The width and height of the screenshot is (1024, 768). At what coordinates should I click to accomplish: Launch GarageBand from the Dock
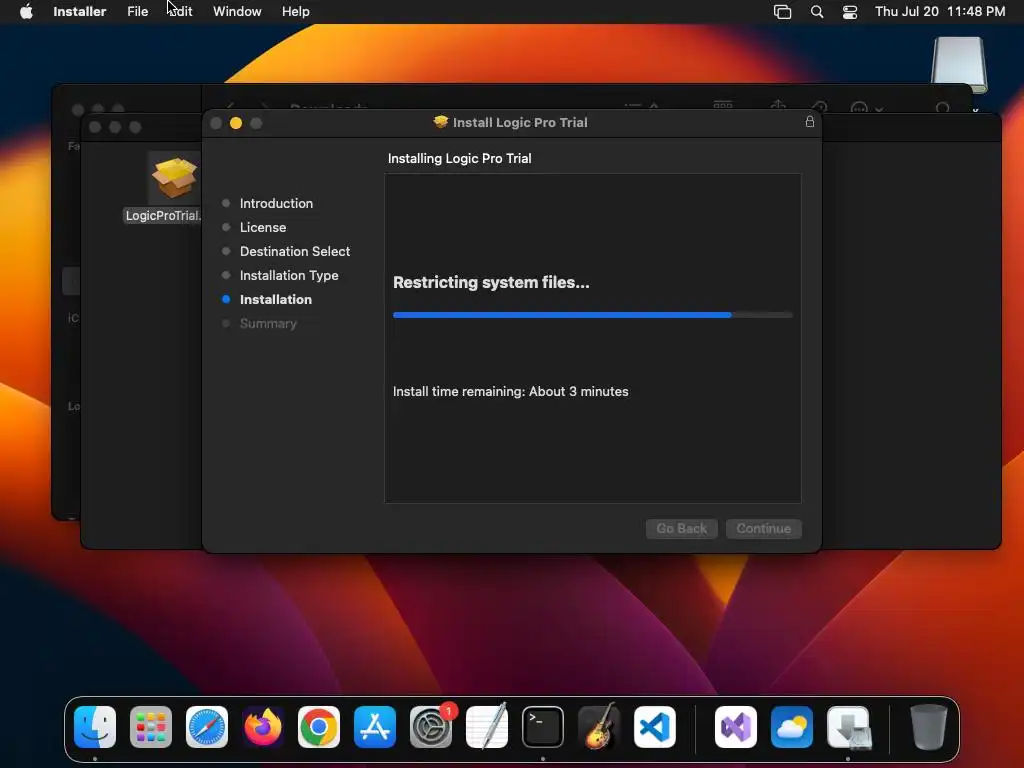[x=599, y=727]
